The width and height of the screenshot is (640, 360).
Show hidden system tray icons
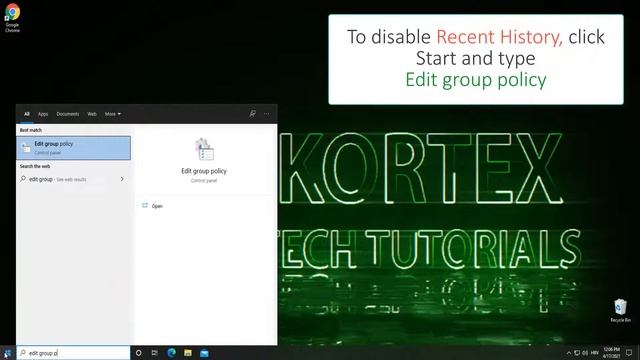coord(569,353)
